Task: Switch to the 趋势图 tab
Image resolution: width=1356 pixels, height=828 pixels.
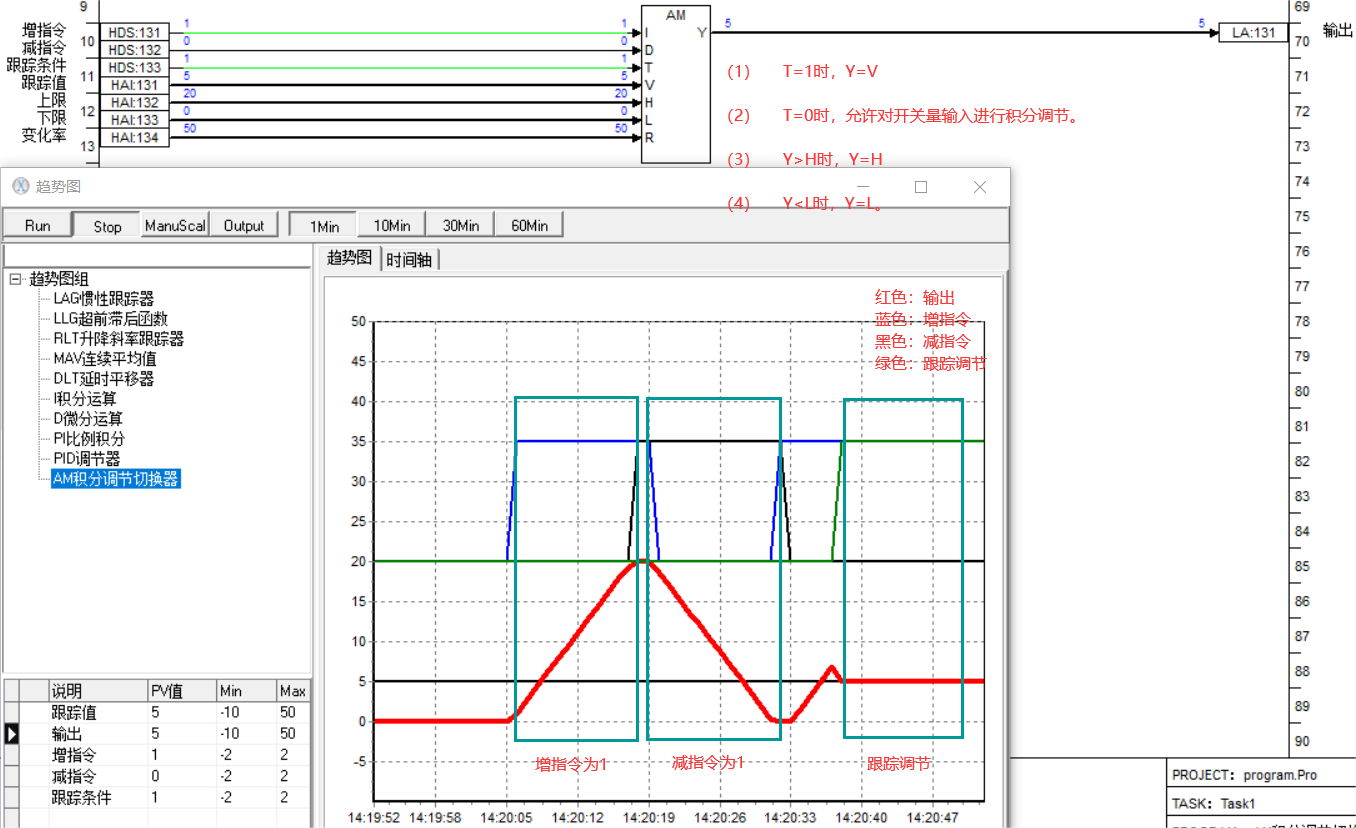Action: click(350, 258)
